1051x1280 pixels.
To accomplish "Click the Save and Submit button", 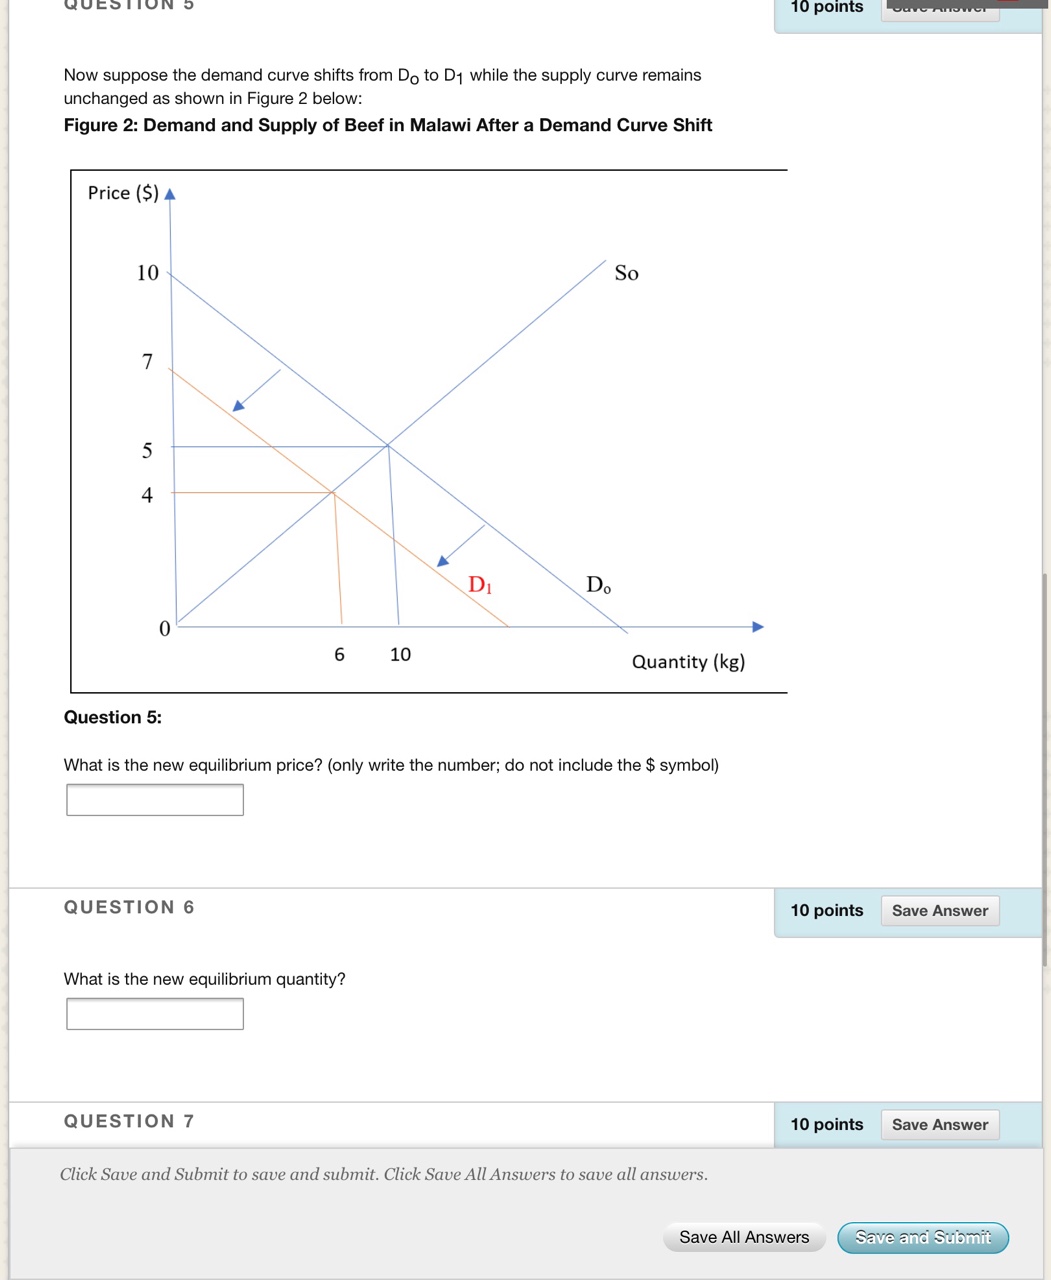I will coord(922,1237).
